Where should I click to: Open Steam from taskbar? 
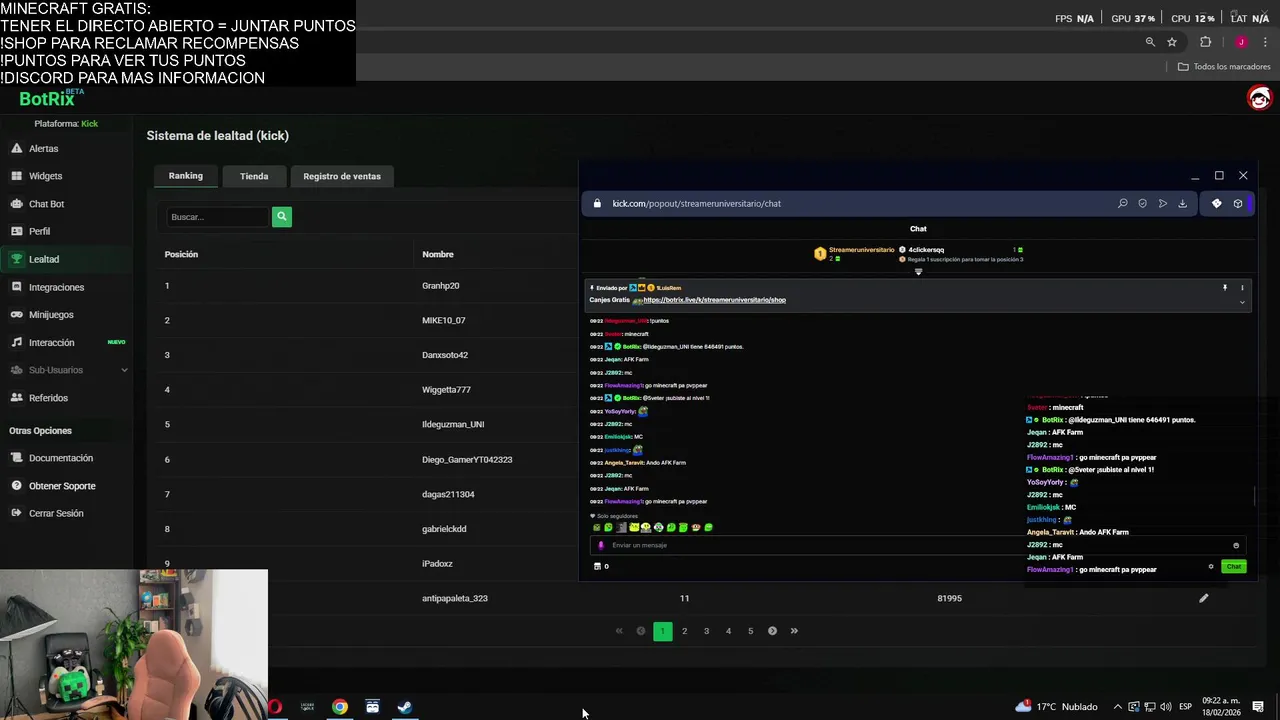(404, 707)
